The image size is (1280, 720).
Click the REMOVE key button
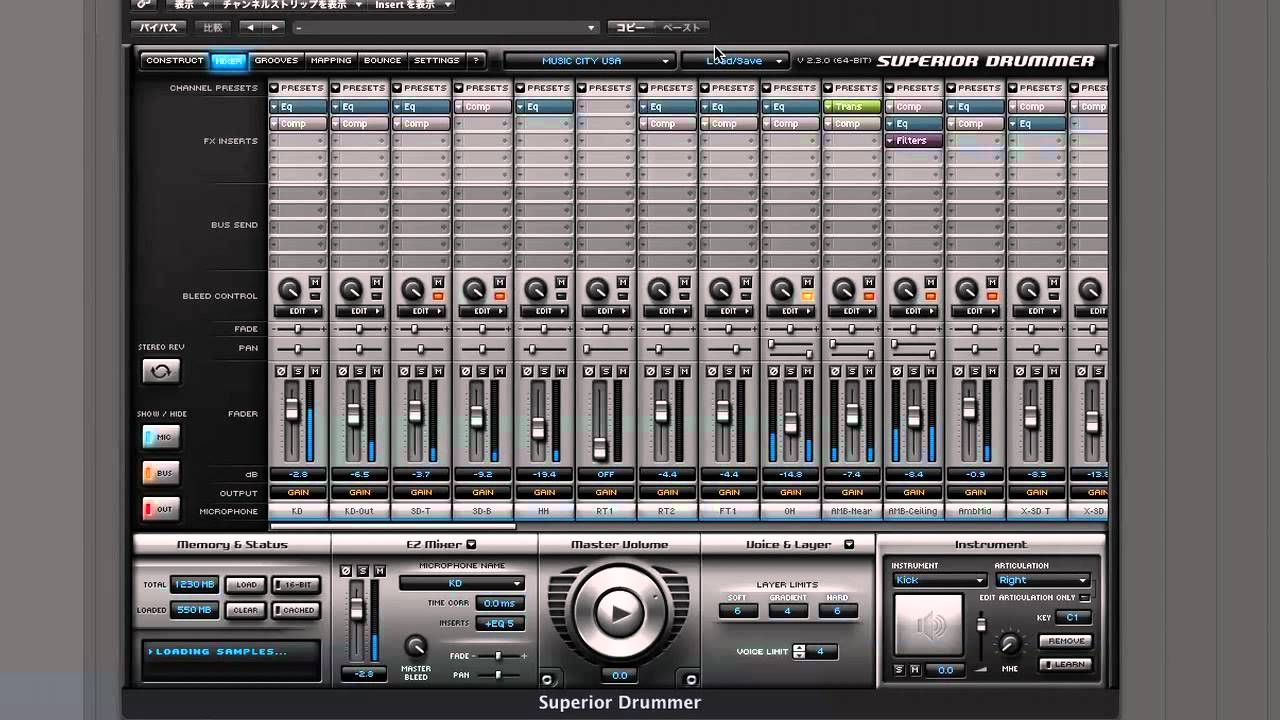(x=1066, y=641)
